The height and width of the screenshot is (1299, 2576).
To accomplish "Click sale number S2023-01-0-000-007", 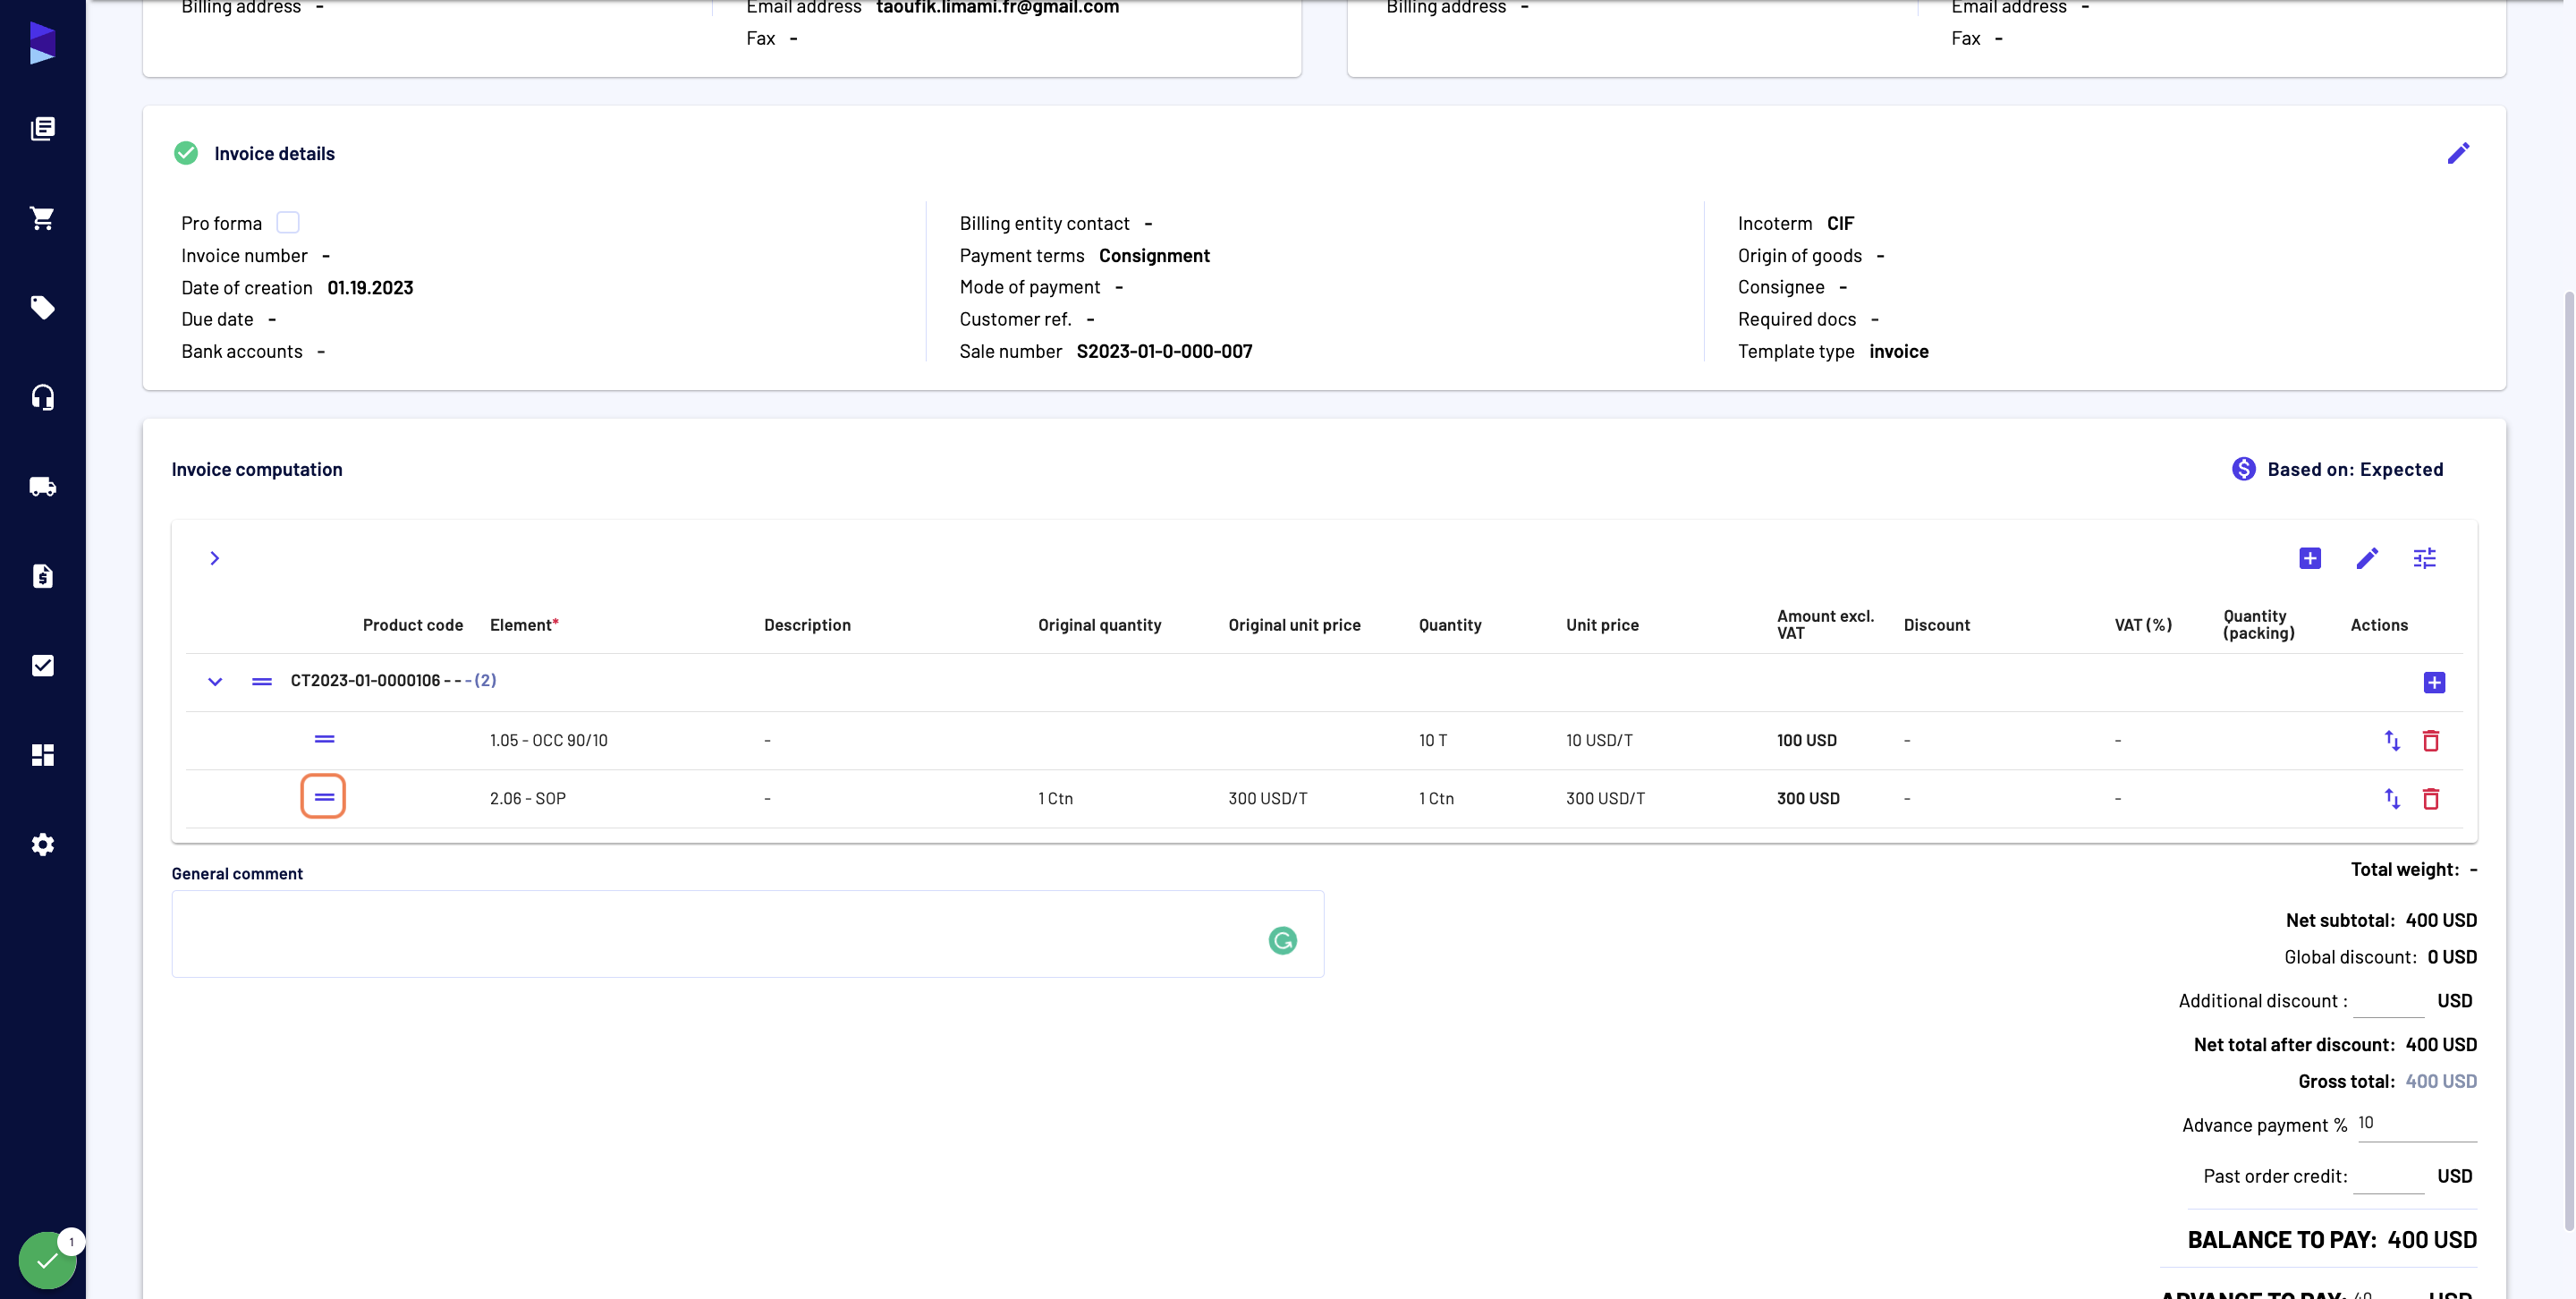I will point(1164,351).
